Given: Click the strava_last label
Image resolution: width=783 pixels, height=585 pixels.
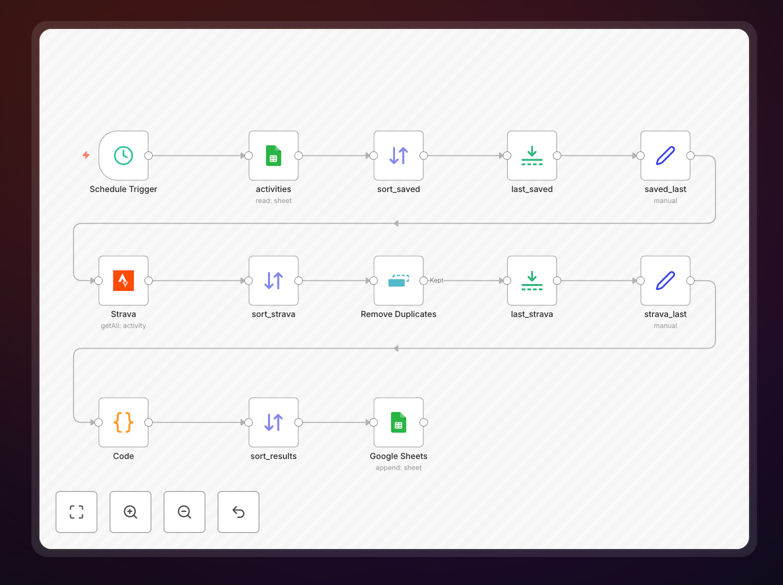Looking at the screenshot, I should coord(665,314).
